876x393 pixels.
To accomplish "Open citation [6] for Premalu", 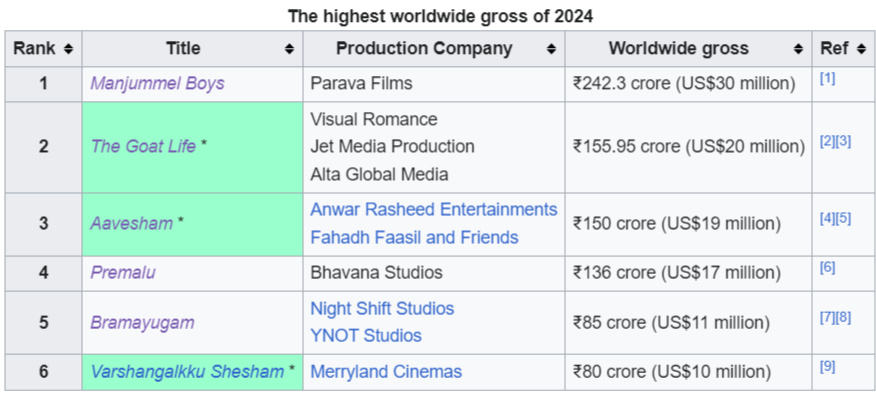I will (827, 268).
